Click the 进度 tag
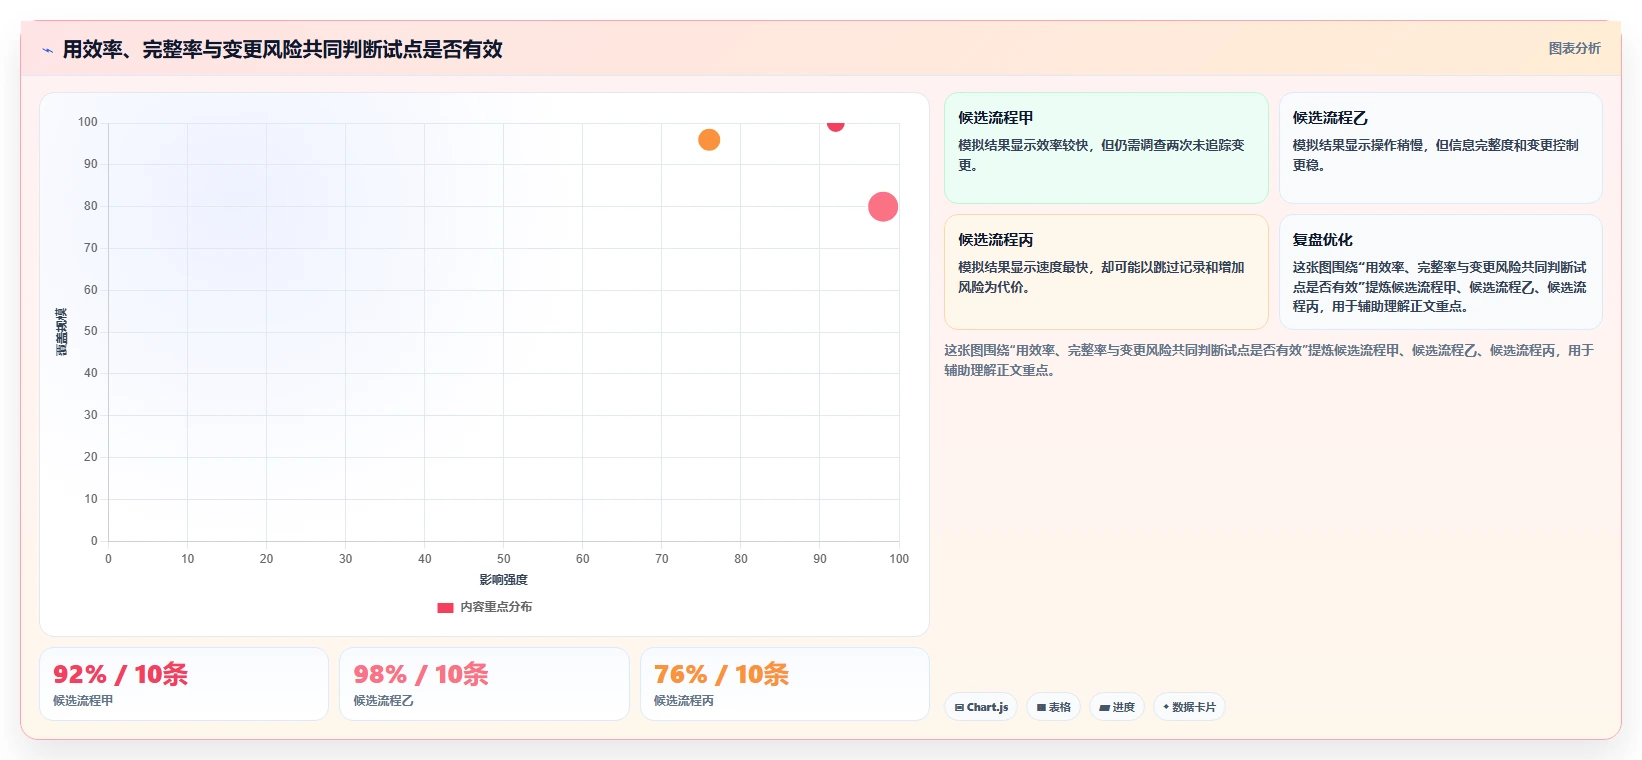 coord(1116,707)
